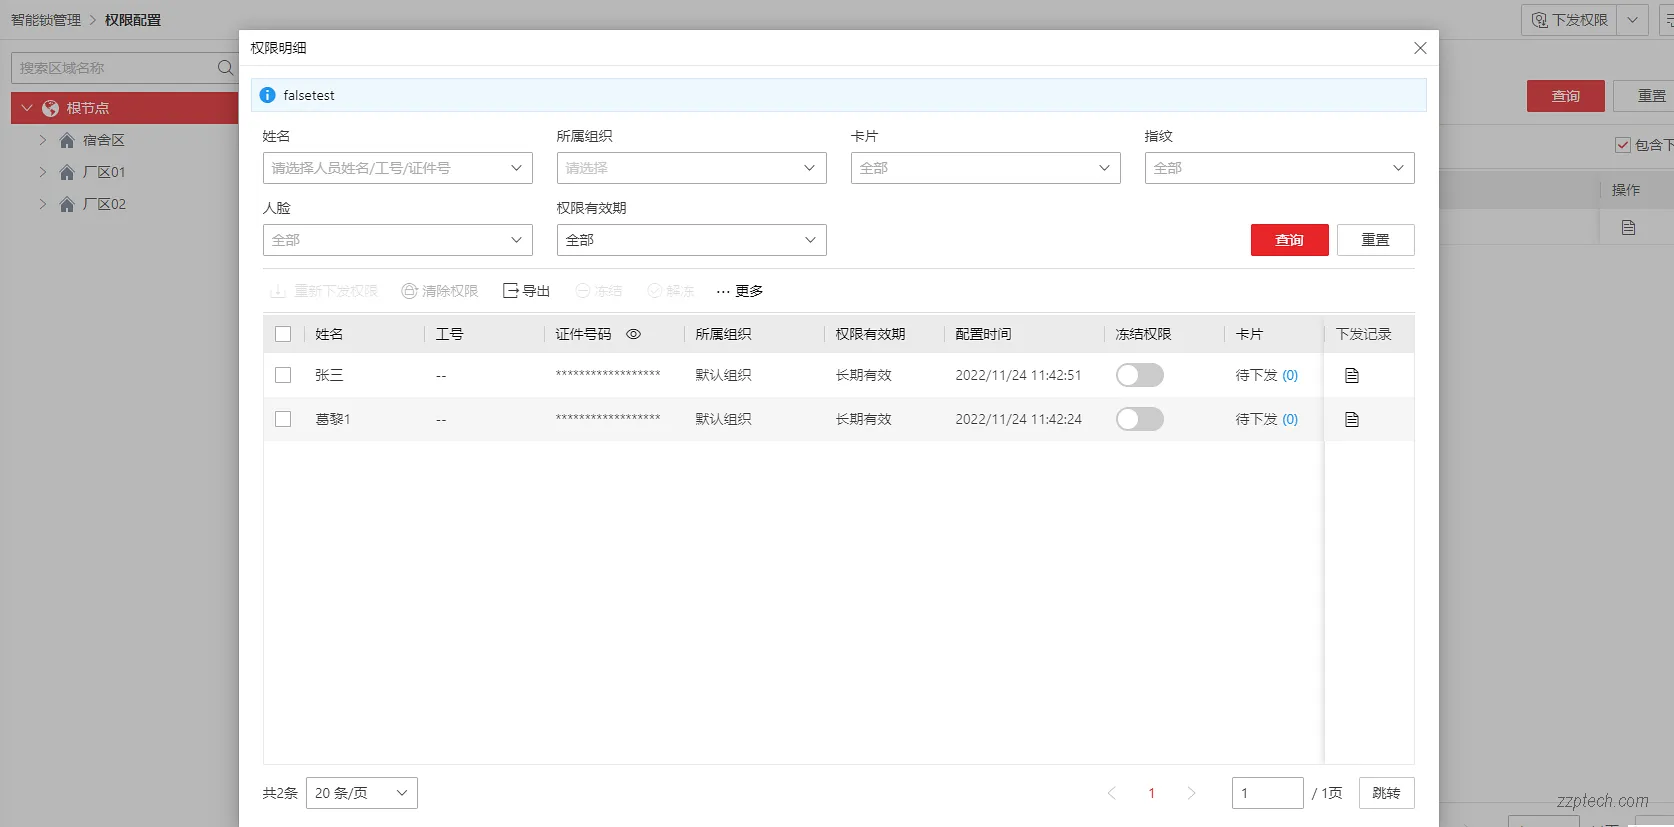1674x827 pixels.
Task: Click the 导出 export icon
Action: tap(526, 291)
